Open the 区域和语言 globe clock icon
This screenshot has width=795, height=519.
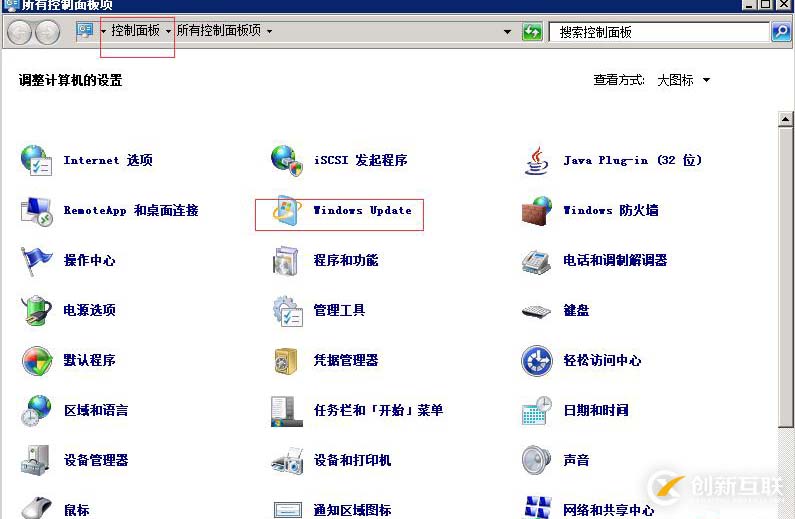(x=36, y=410)
